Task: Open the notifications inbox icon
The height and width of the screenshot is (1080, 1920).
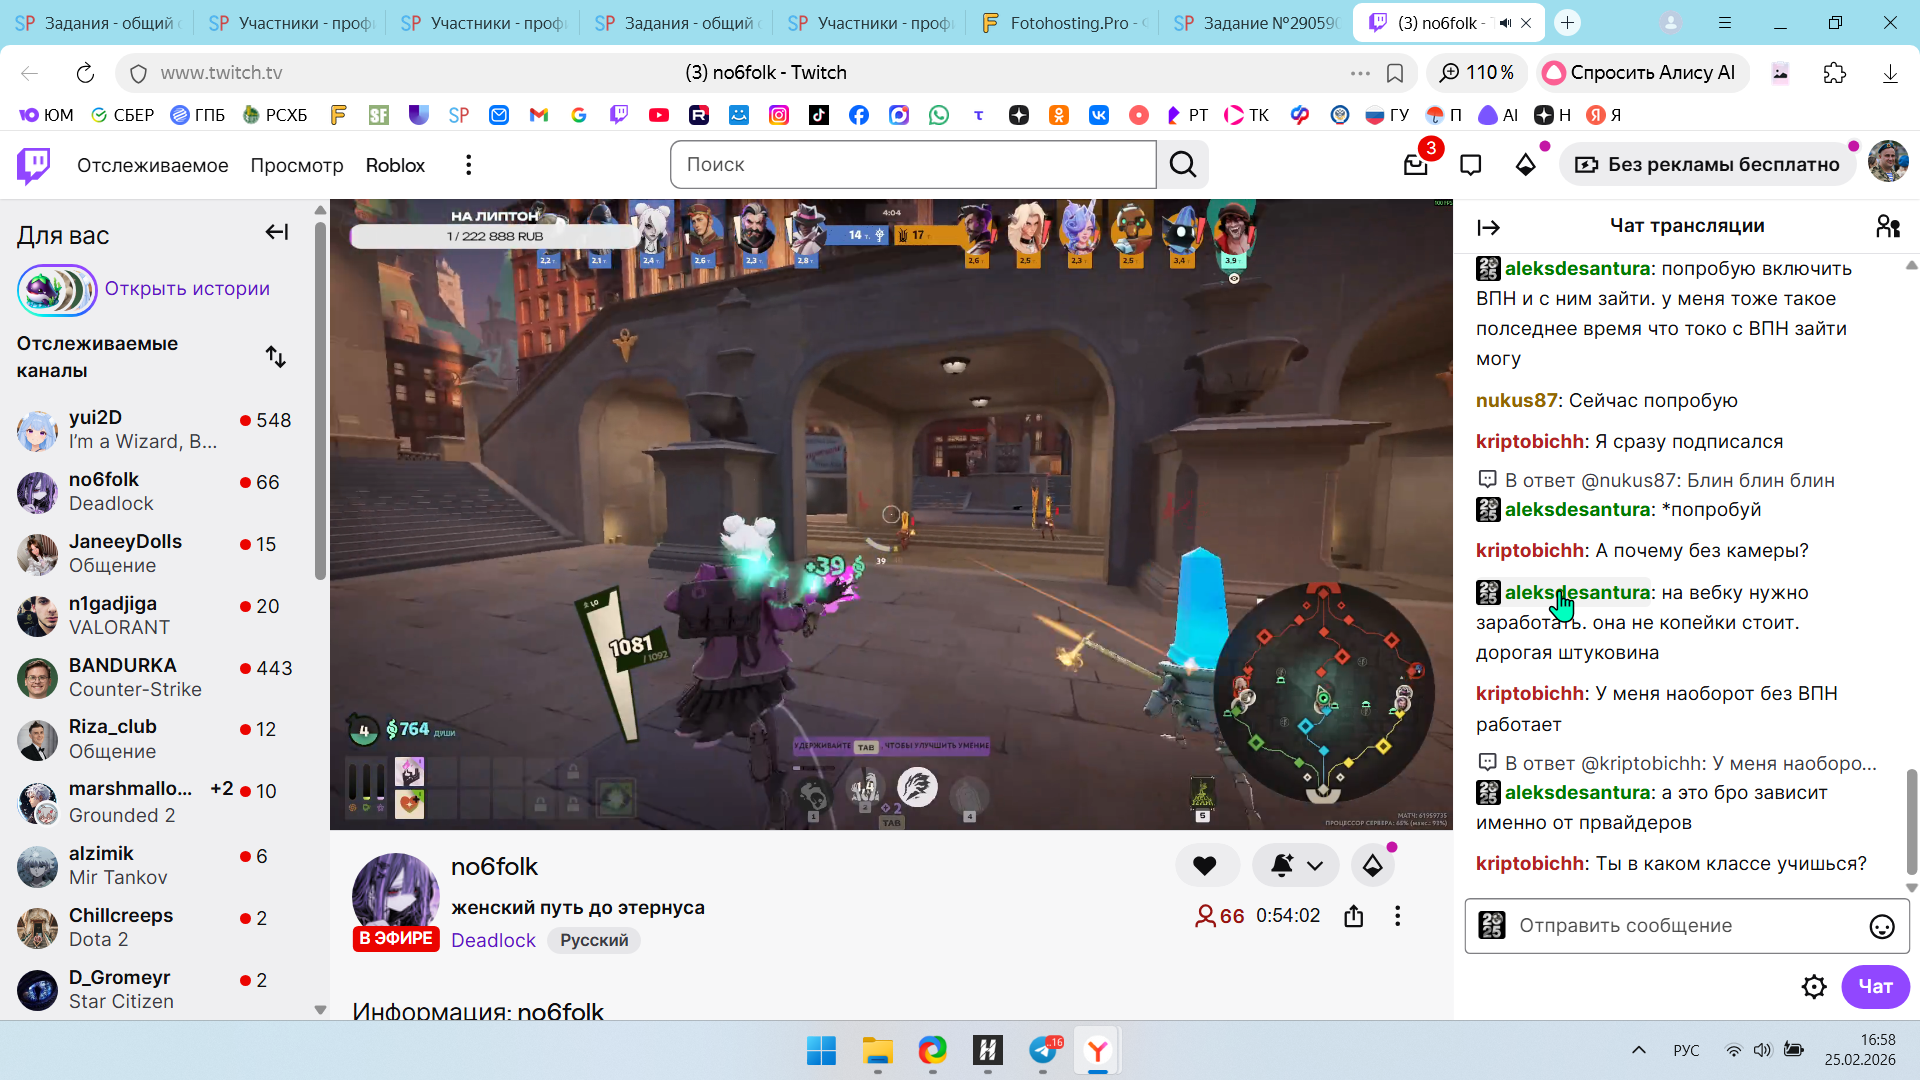Action: click(1415, 165)
